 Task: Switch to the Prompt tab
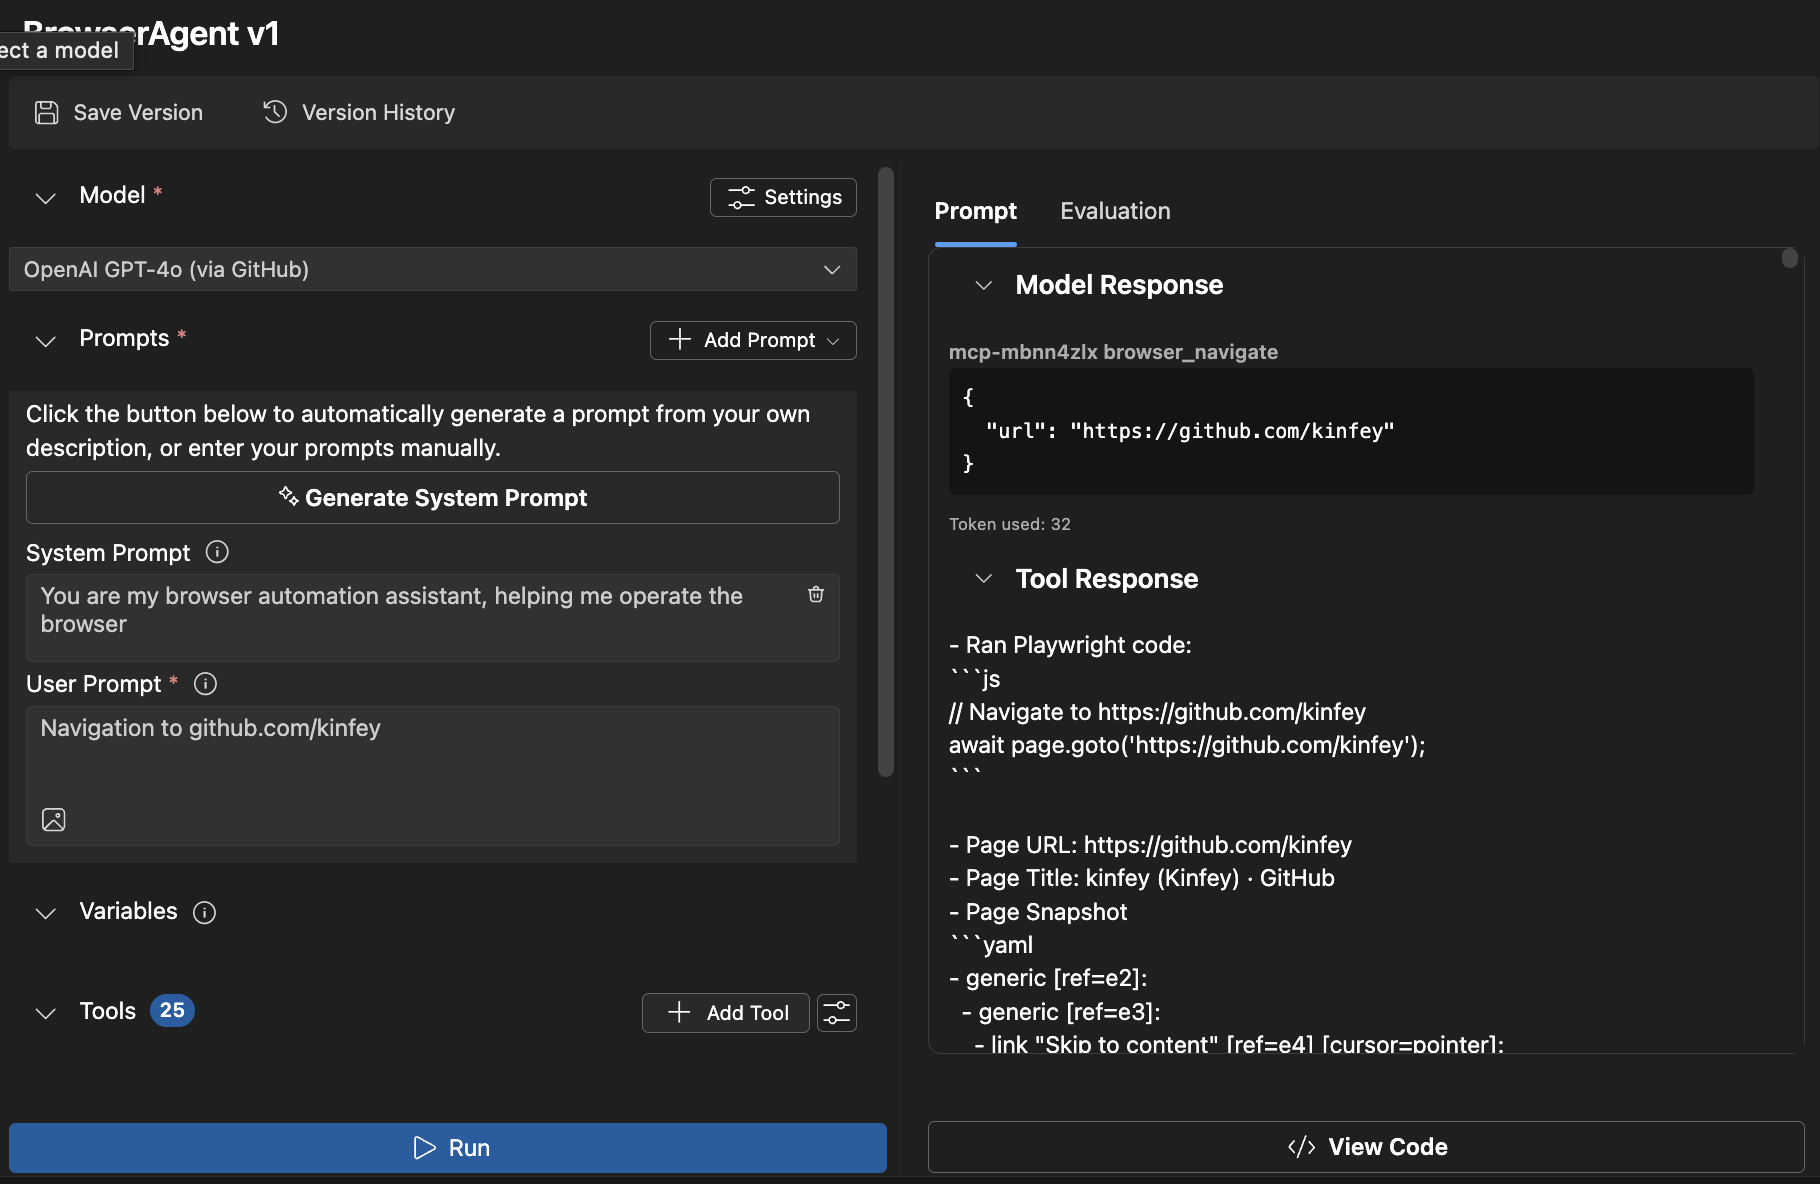point(976,211)
